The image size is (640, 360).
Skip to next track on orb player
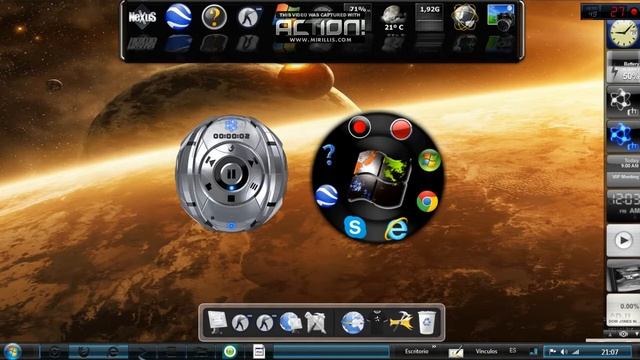[x=253, y=162]
